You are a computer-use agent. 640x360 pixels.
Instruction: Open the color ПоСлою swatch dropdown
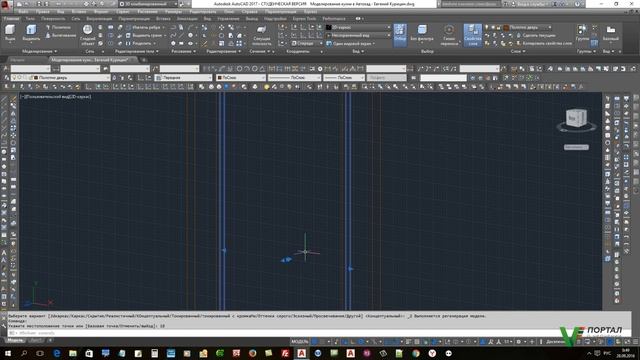pyautogui.click(x=241, y=77)
